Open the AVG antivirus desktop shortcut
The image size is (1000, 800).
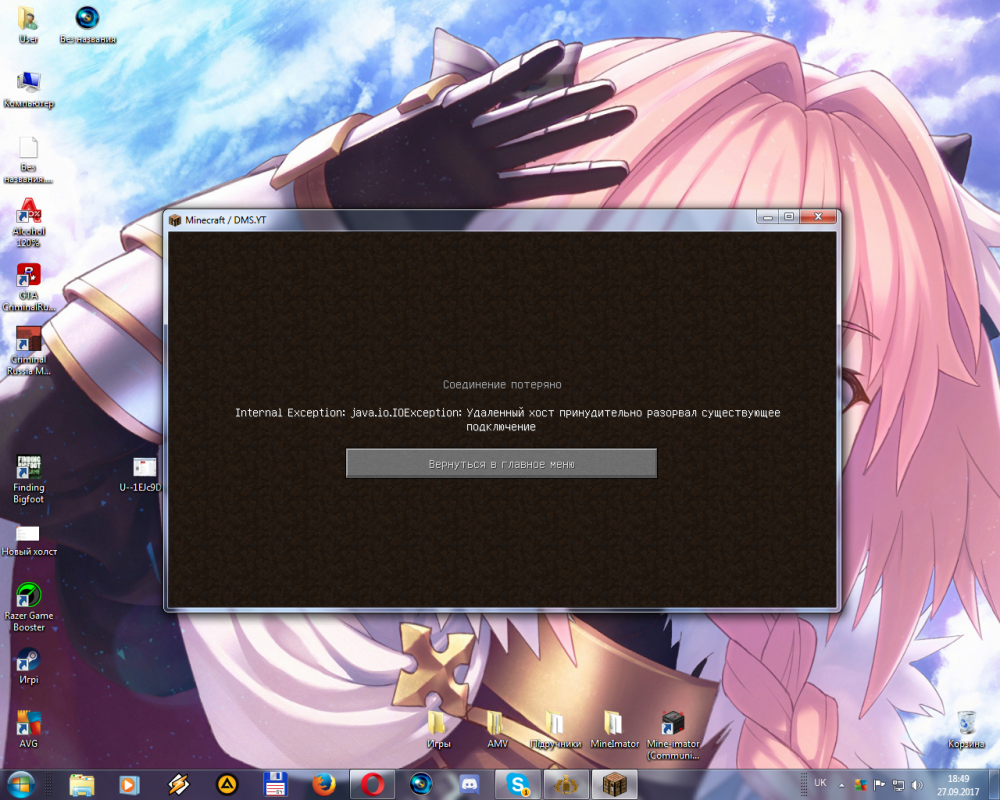pos(28,722)
